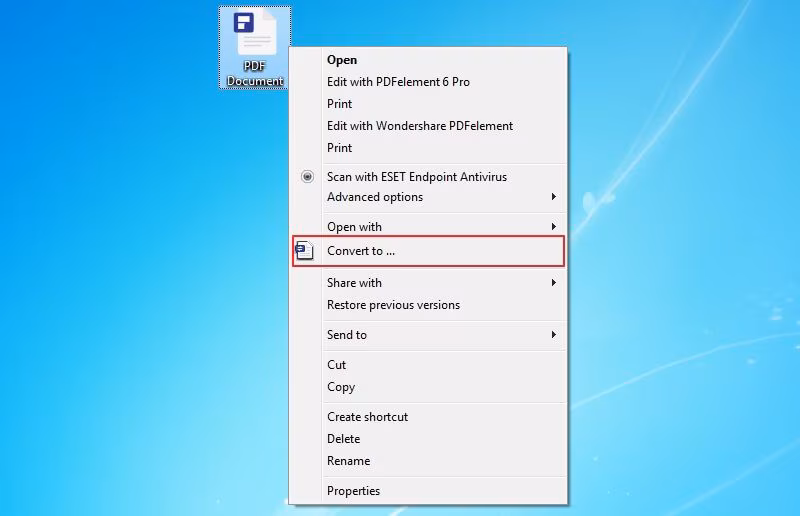Expand the Share with arrow

point(554,282)
